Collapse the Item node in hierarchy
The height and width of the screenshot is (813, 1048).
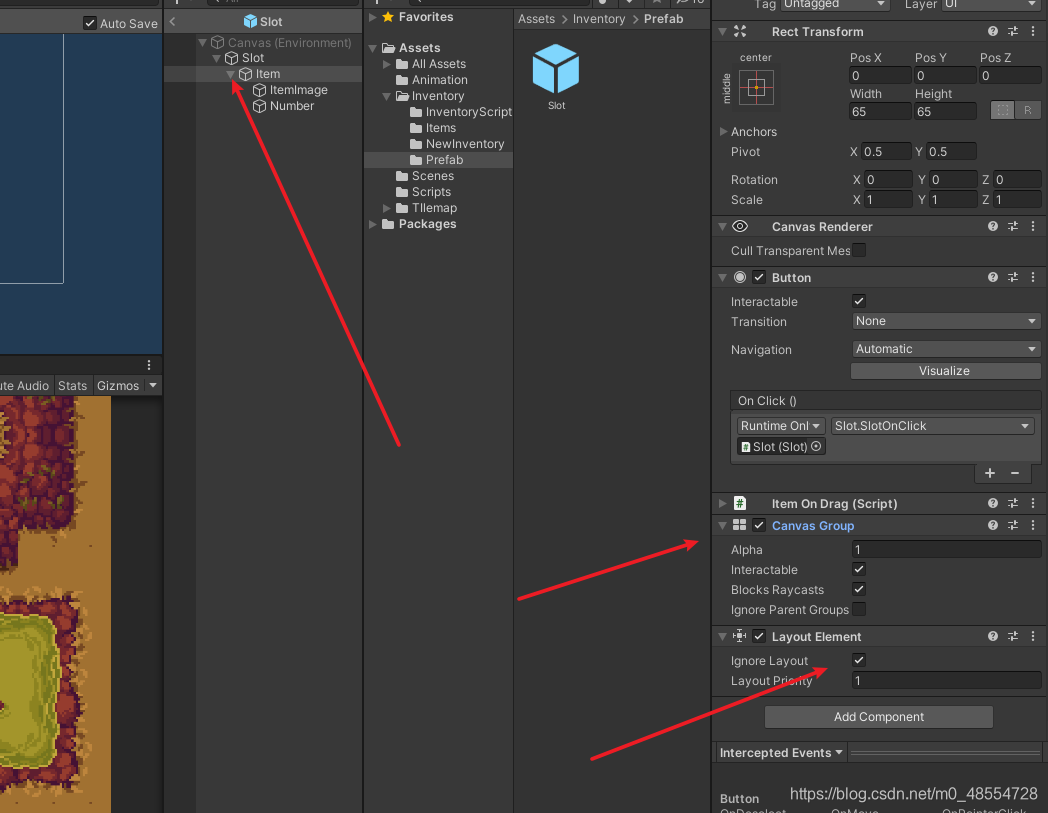click(x=231, y=74)
